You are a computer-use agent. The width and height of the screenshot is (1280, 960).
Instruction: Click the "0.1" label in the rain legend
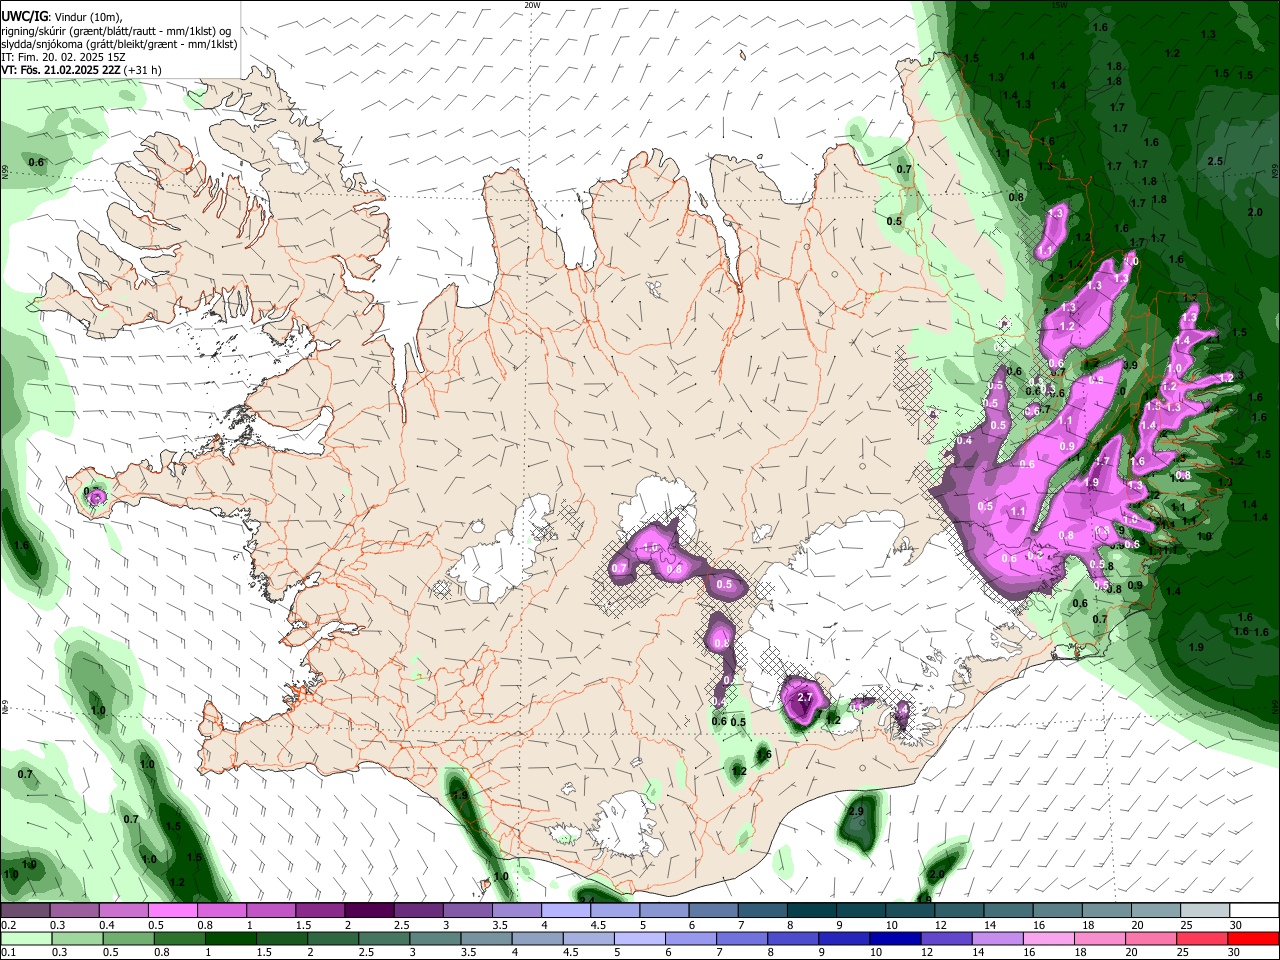[9, 953]
